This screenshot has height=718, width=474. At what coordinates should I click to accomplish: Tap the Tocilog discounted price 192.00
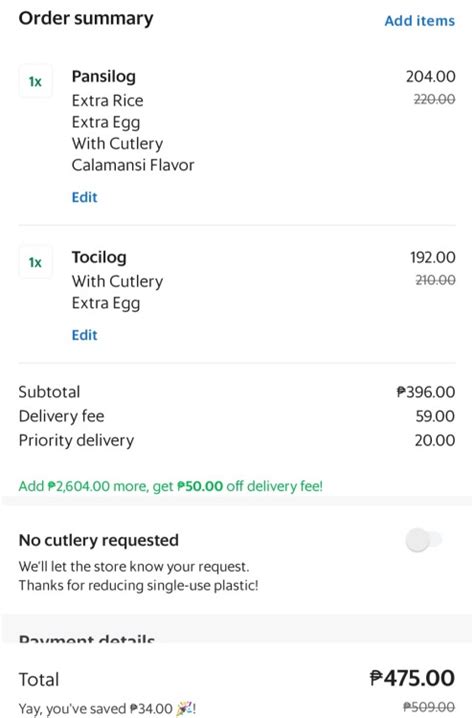point(432,257)
